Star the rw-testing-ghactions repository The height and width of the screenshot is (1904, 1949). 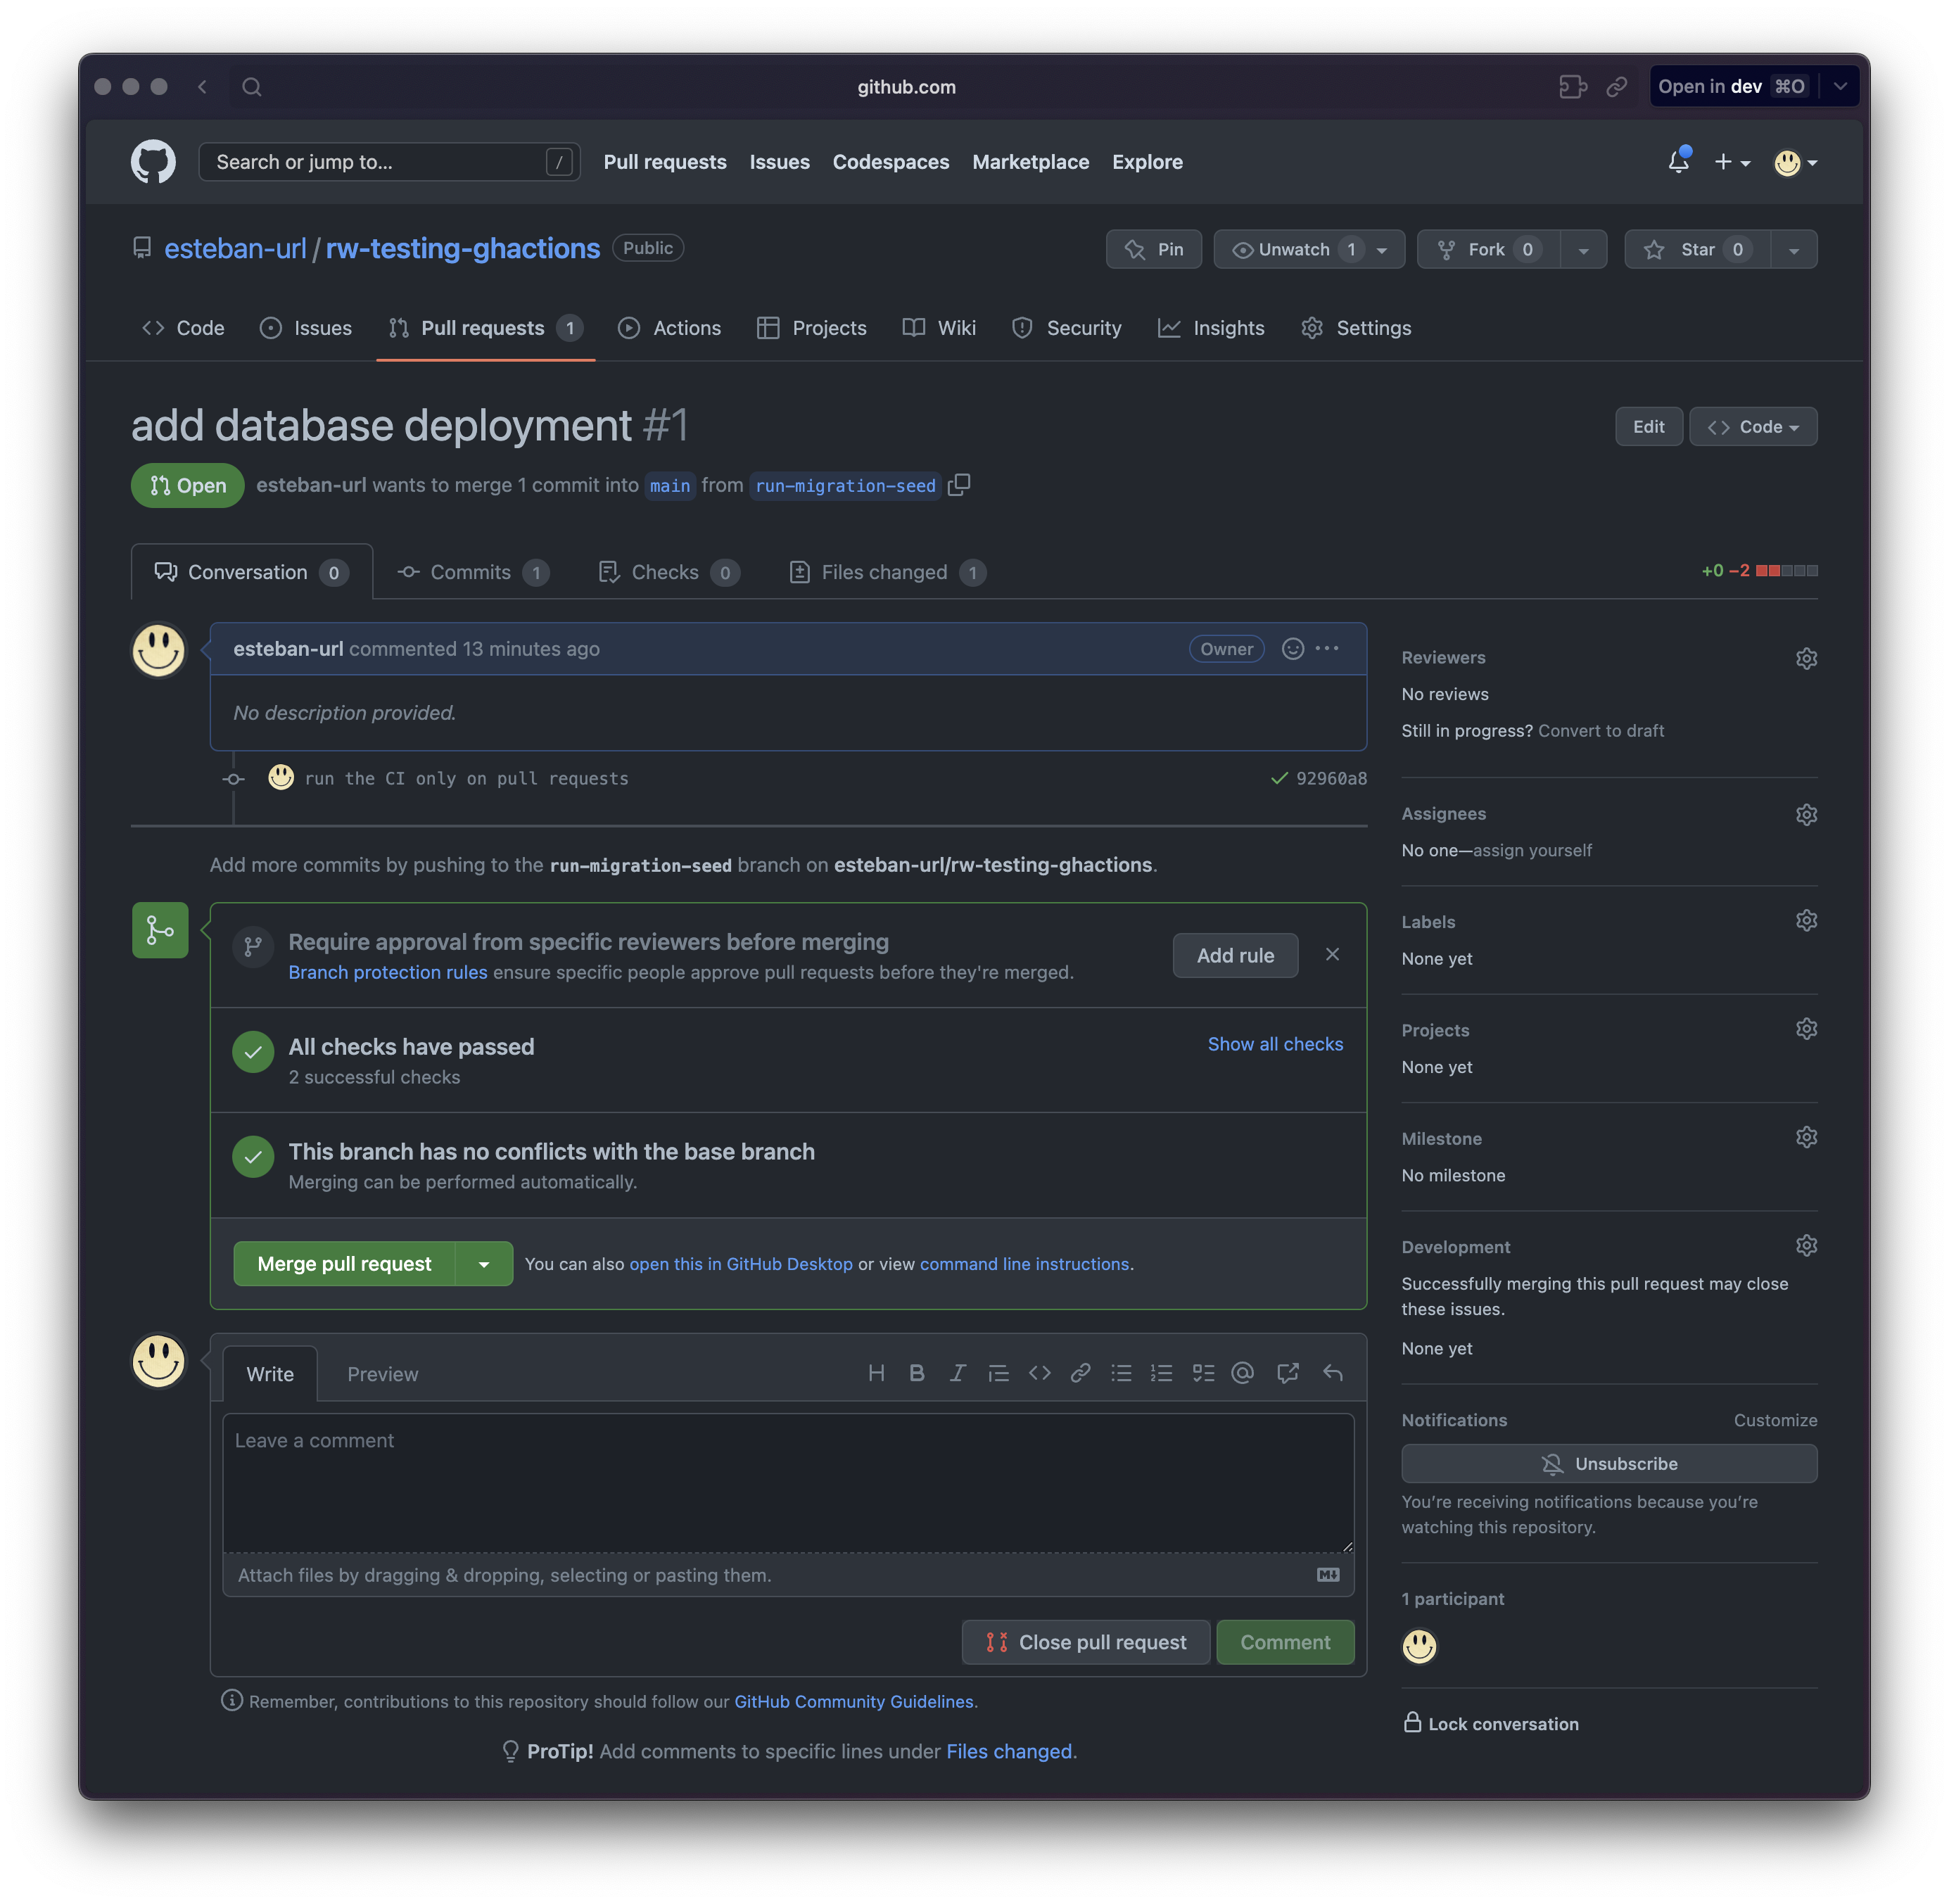point(1697,249)
